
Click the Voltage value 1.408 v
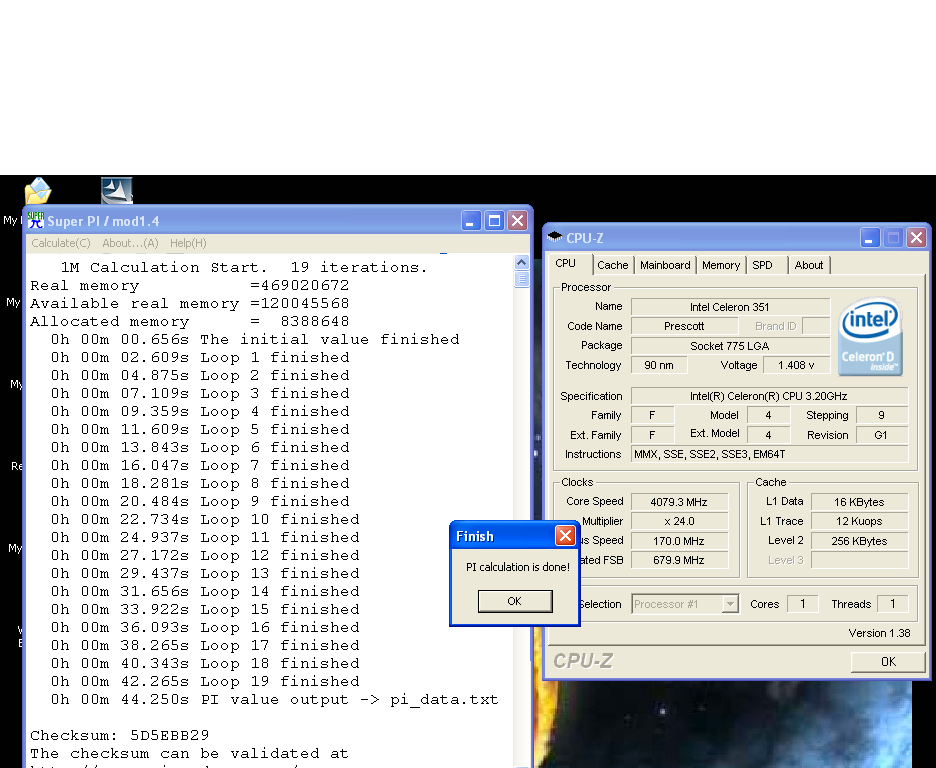click(796, 365)
